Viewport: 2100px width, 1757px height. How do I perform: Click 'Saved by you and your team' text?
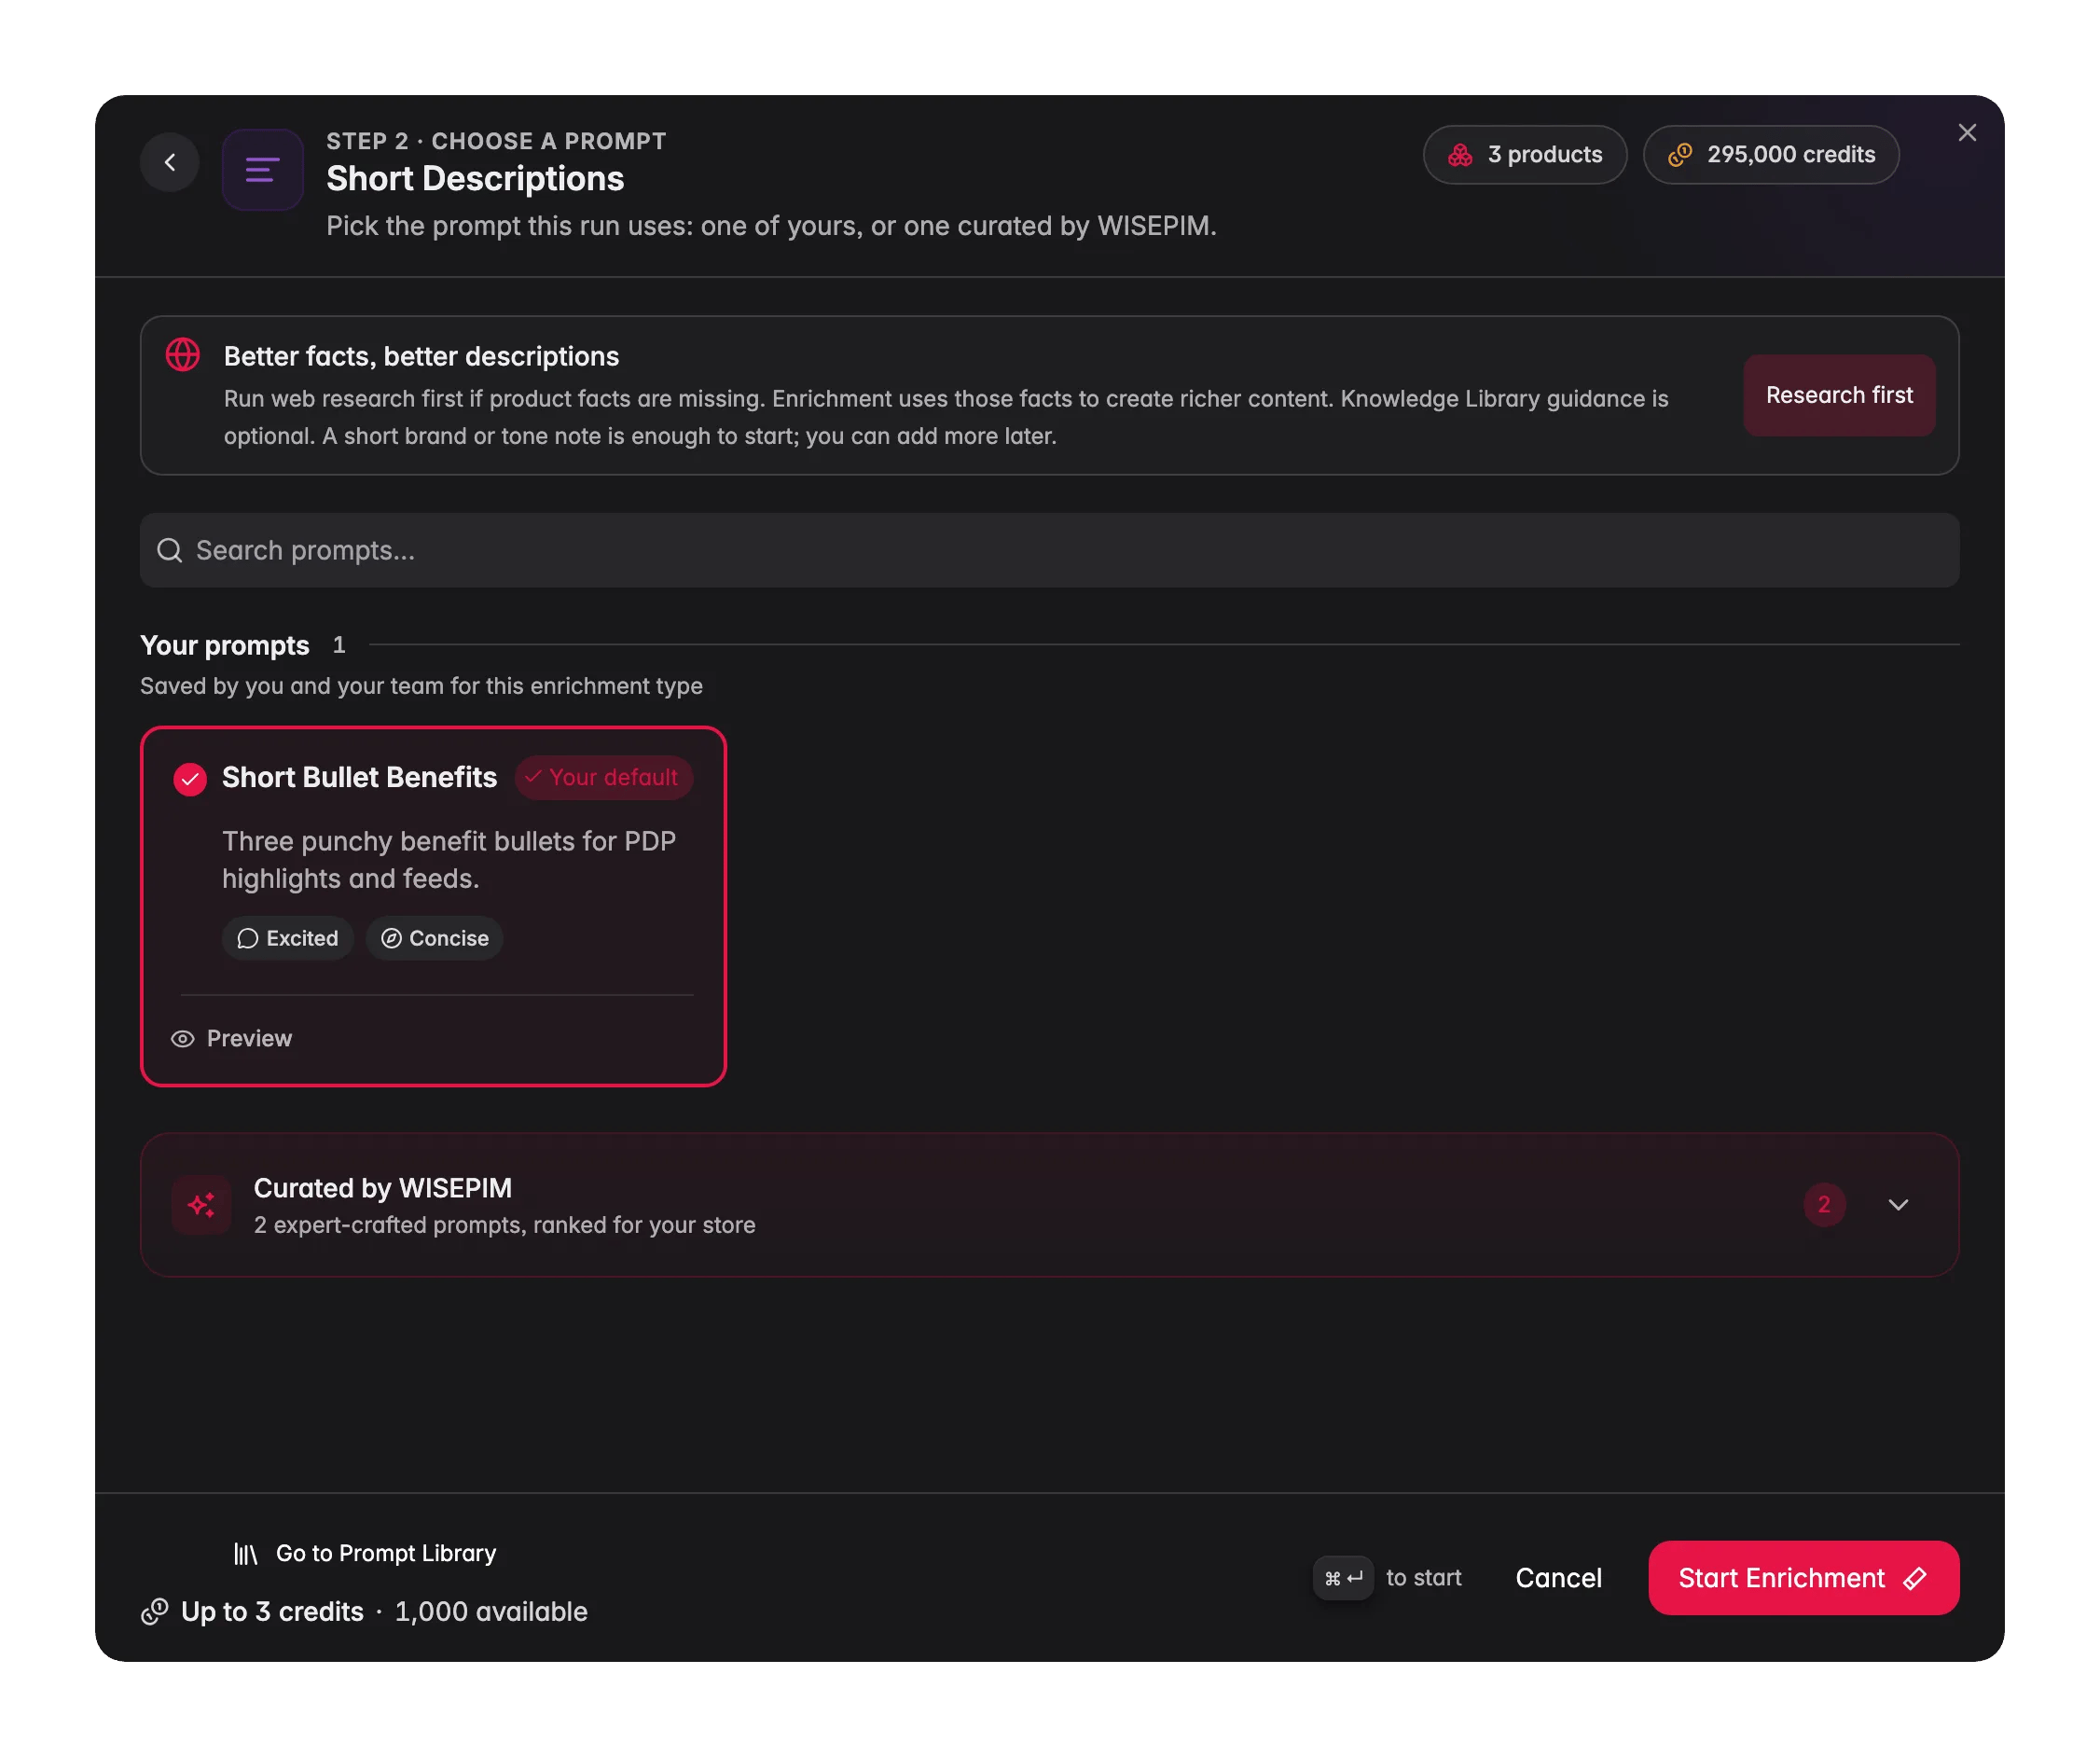[421, 685]
